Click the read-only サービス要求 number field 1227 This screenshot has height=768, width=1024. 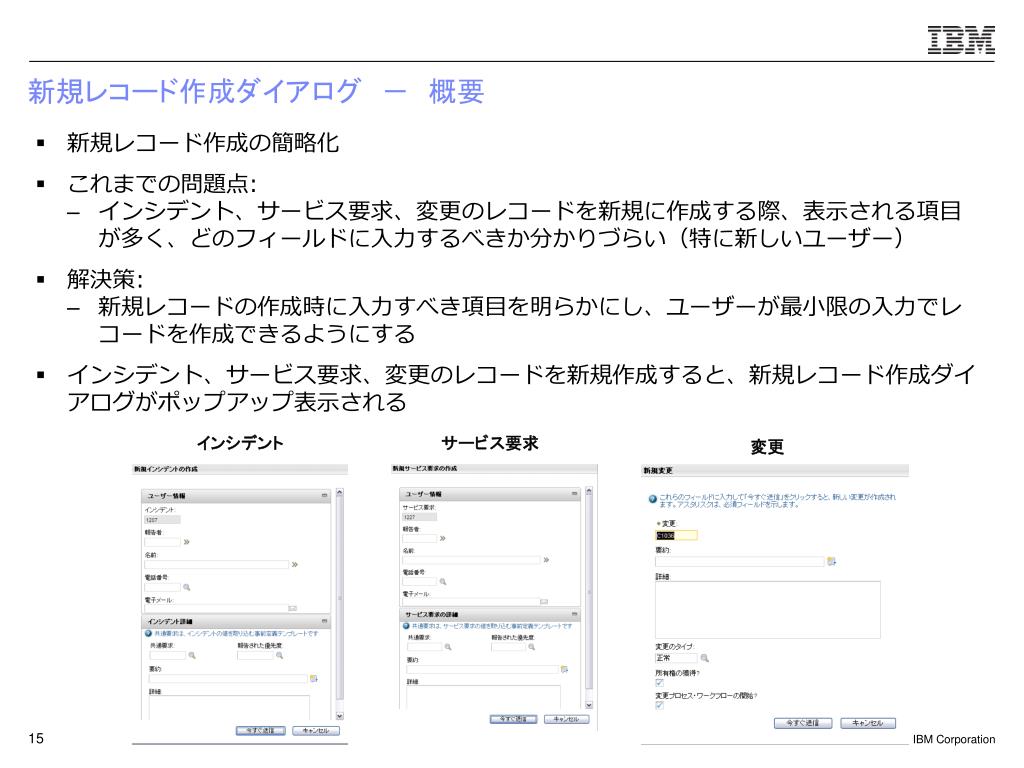(419, 517)
